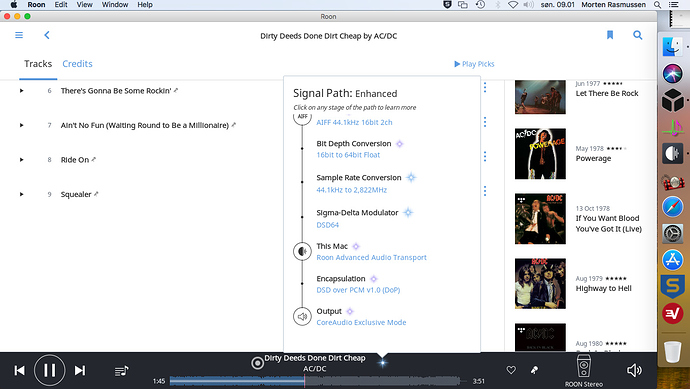Open the ROON Stereo zone speaker icon
The height and width of the screenshot is (389, 690).
pos(584,366)
